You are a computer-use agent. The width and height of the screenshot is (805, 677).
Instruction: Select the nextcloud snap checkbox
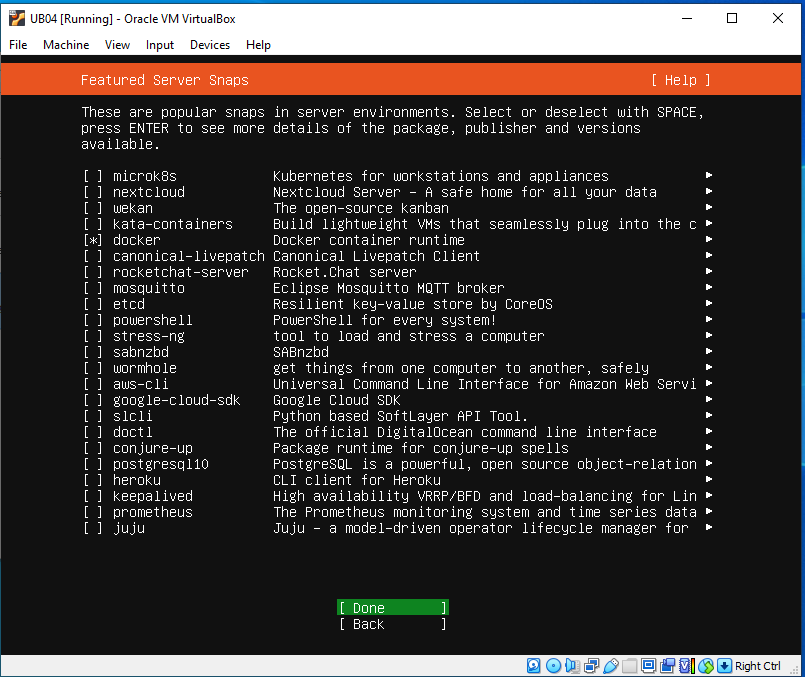93,192
